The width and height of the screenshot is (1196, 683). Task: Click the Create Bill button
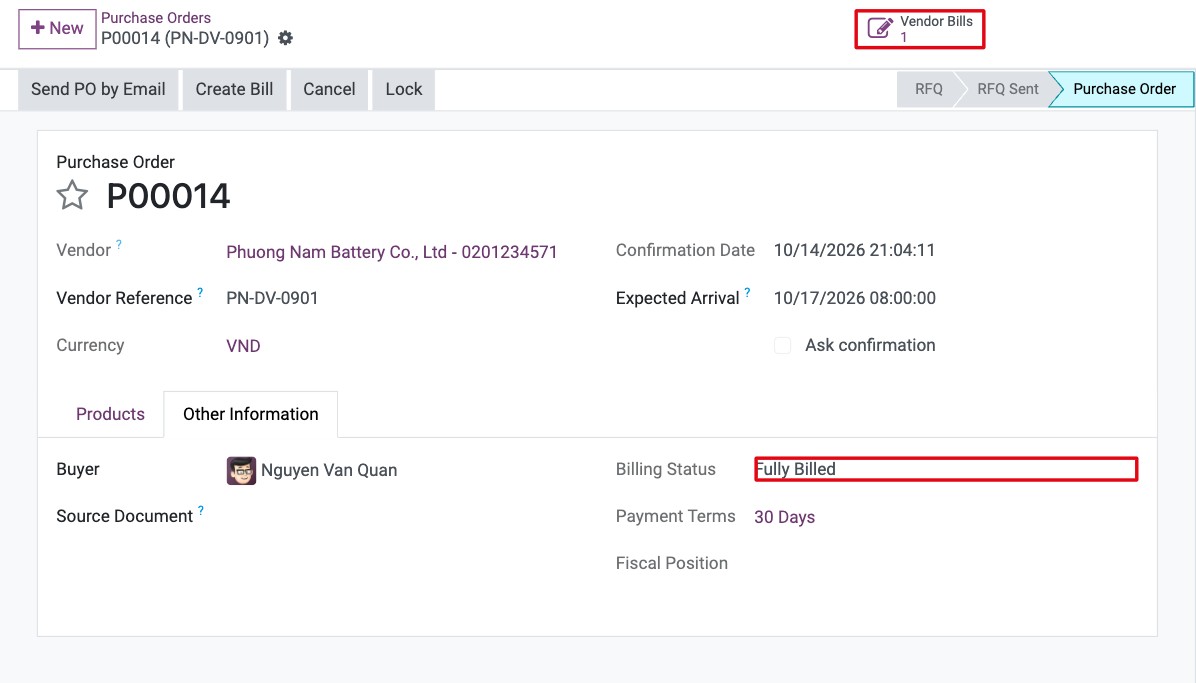pos(234,89)
